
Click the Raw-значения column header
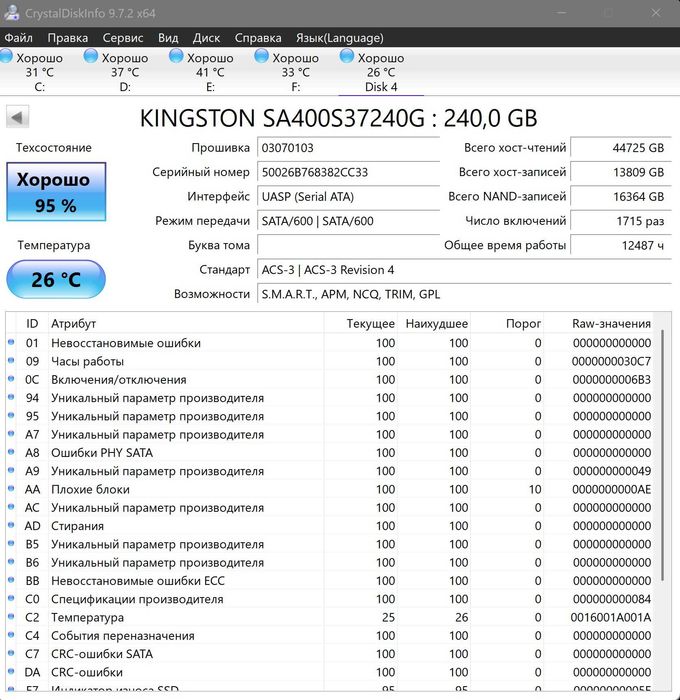tap(598, 323)
